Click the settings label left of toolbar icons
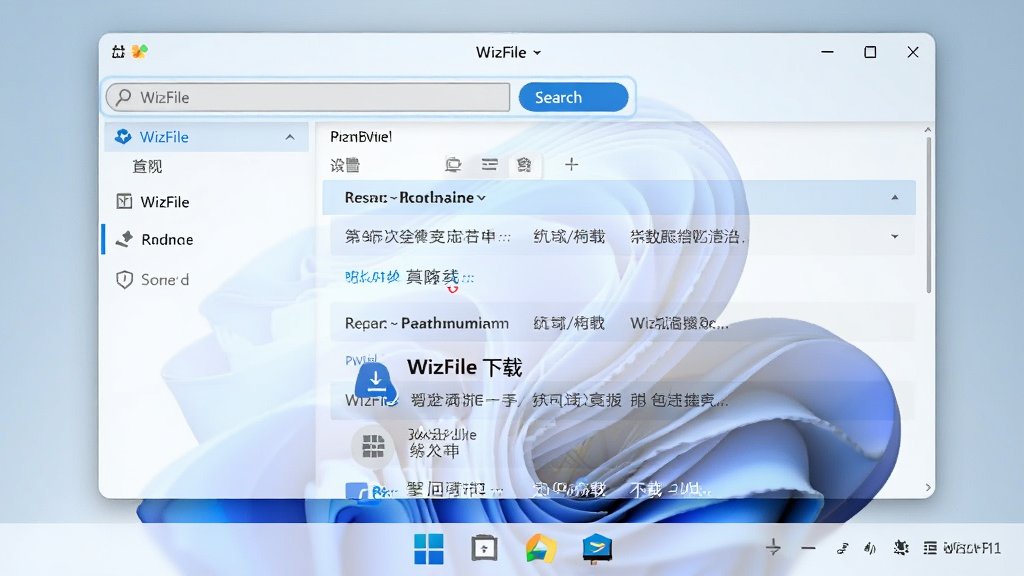This screenshot has height=576, width=1024. [x=345, y=165]
